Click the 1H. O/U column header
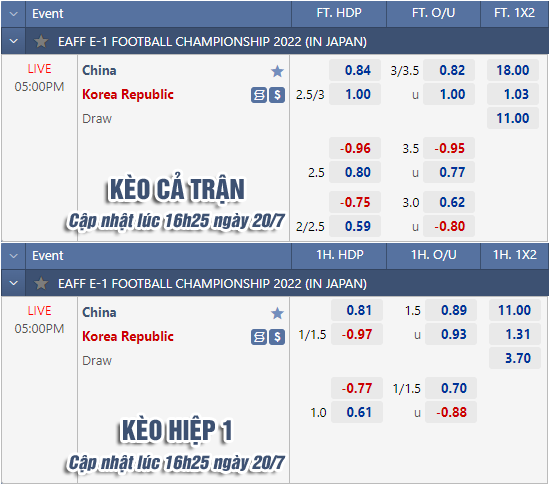Image resolution: width=550 pixels, height=485 pixels. [434, 255]
